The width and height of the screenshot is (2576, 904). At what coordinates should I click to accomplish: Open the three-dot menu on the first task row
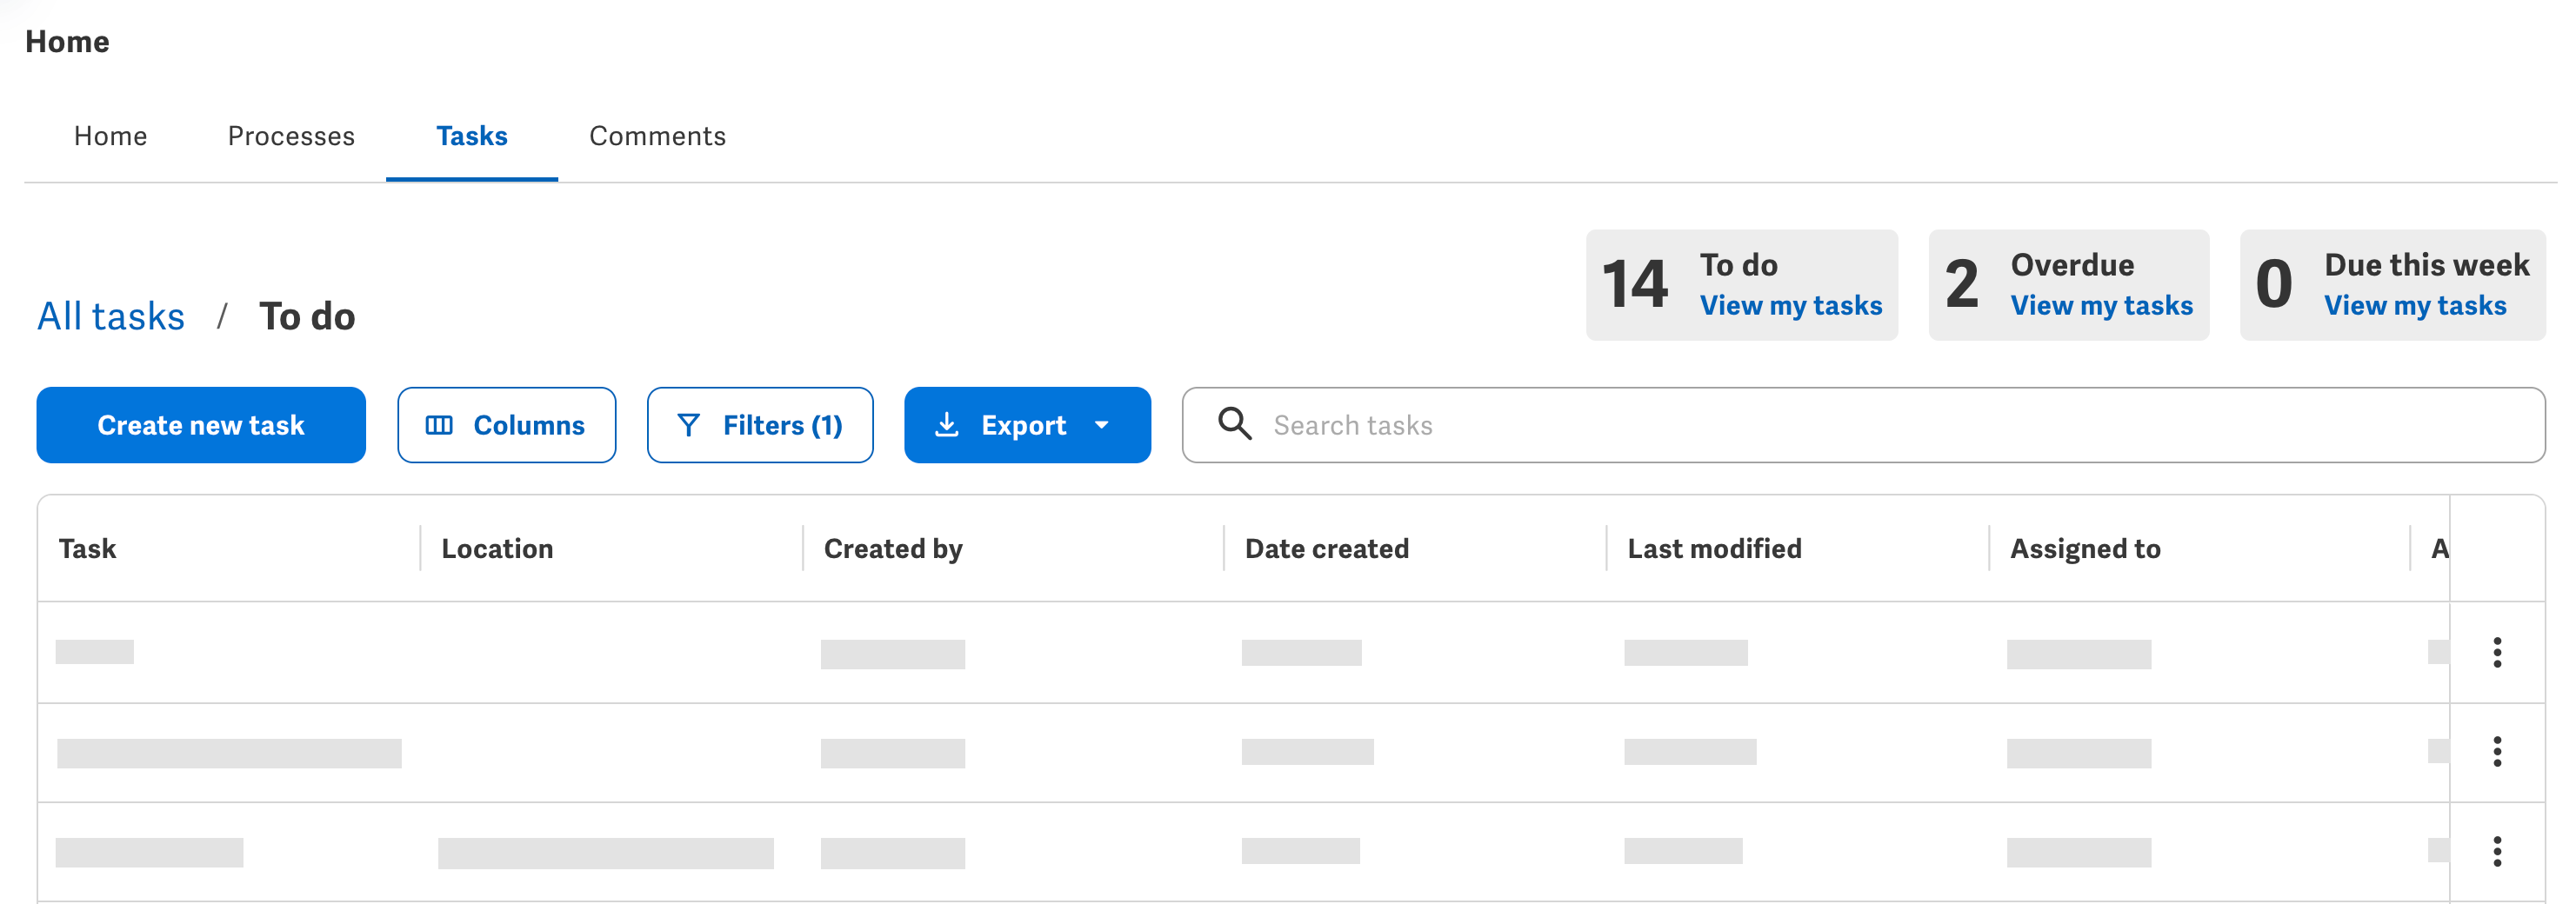2497,652
